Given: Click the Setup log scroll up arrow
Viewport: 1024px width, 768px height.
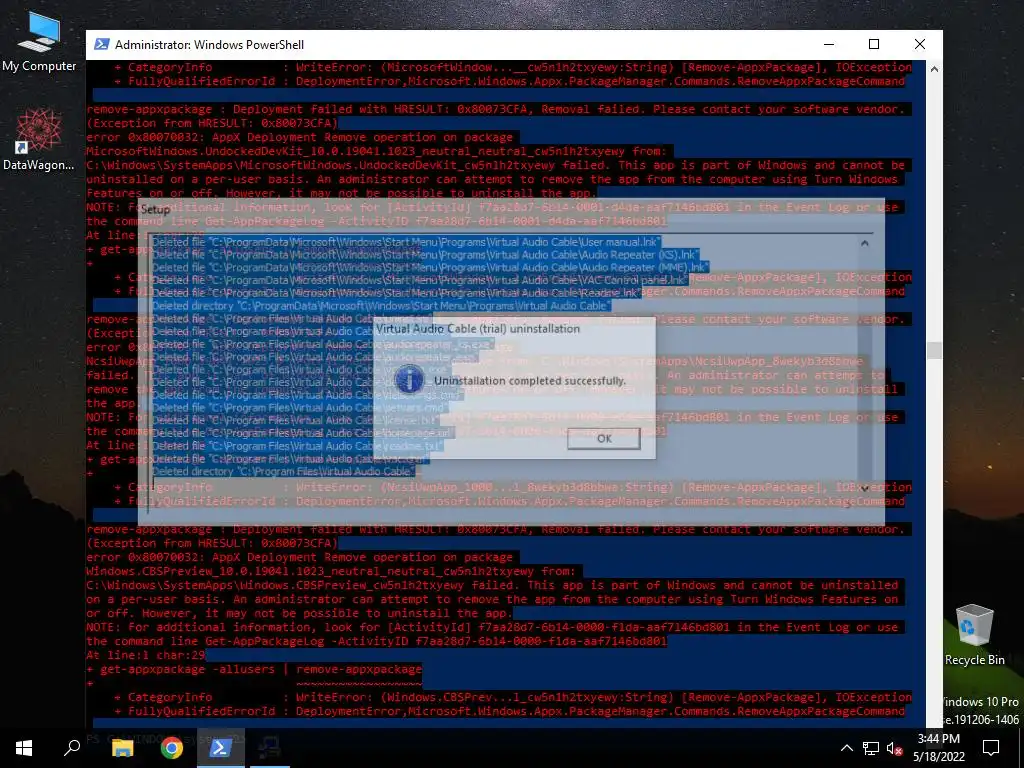Looking at the screenshot, I should (x=864, y=244).
